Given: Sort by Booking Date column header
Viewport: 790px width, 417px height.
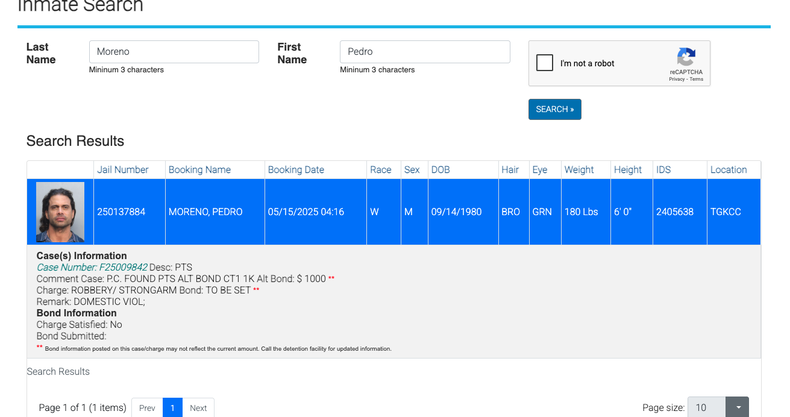Looking at the screenshot, I should (296, 170).
